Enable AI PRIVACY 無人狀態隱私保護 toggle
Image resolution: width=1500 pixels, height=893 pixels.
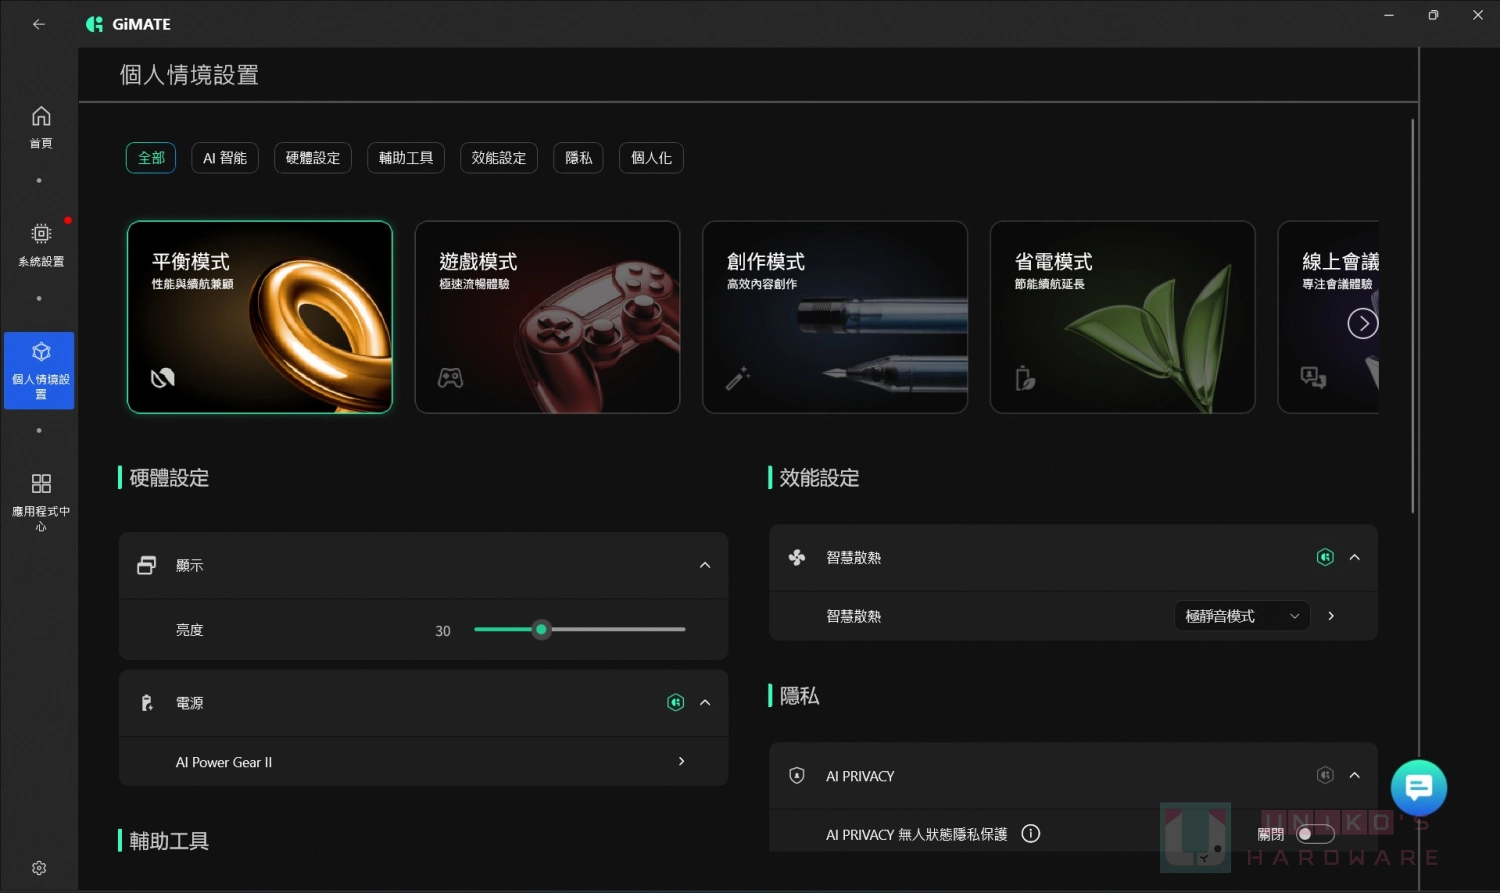(x=1315, y=834)
